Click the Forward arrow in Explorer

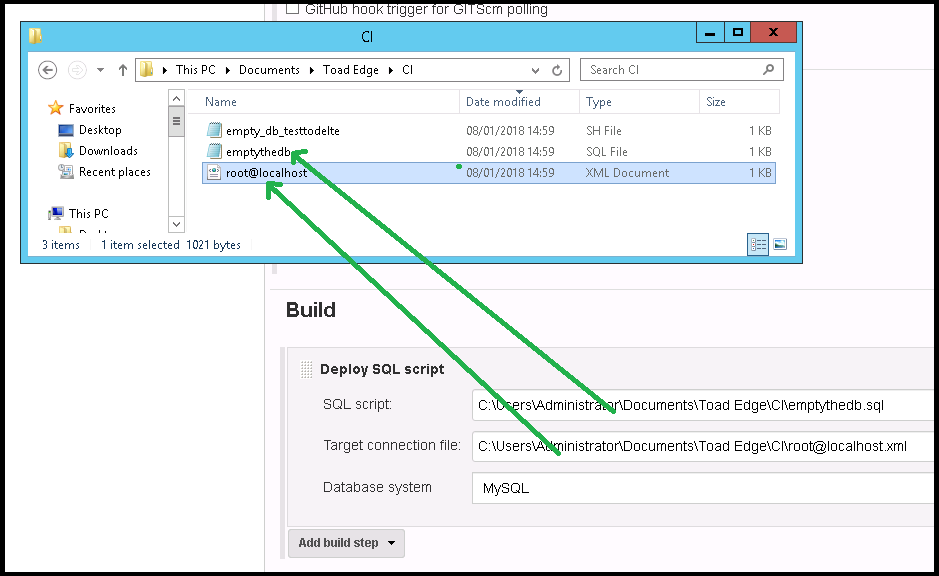[77, 70]
